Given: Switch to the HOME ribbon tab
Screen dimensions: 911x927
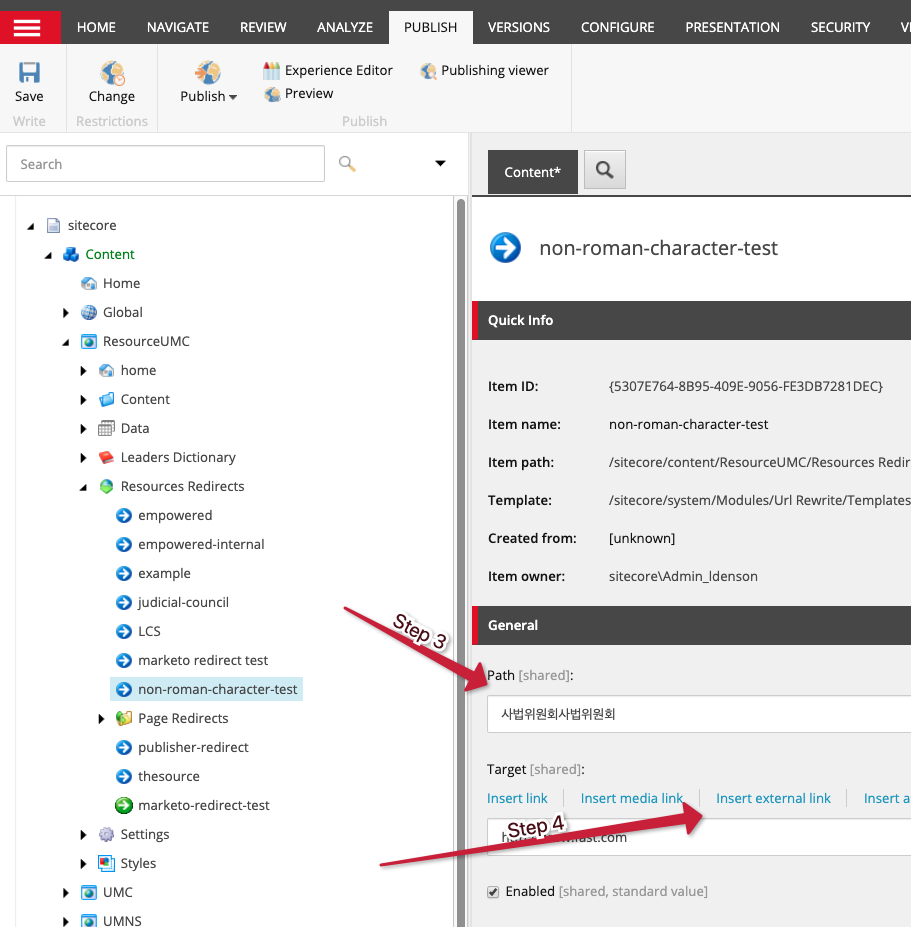Looking at the screenshot, I should click(x=96, y=27).
